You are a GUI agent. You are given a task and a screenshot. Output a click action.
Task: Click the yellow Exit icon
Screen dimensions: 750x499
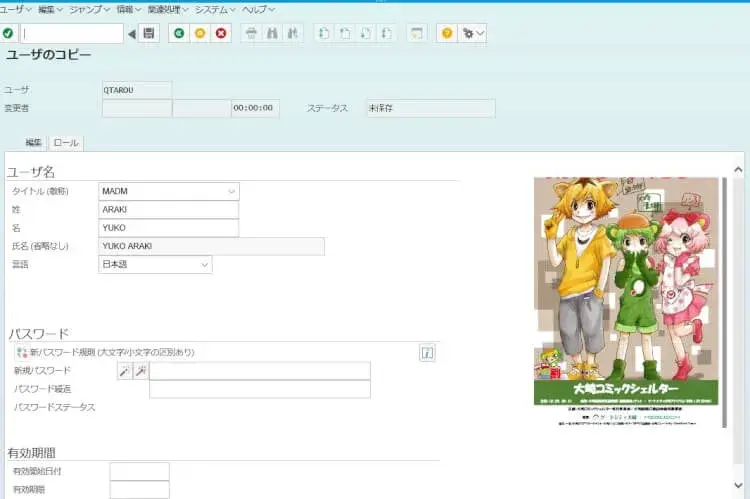pyautogui.click(x=200, y=33)
